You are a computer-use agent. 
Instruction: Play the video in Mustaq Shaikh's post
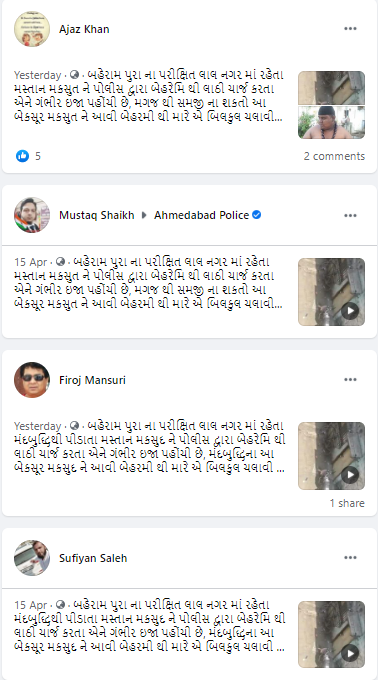350,311
